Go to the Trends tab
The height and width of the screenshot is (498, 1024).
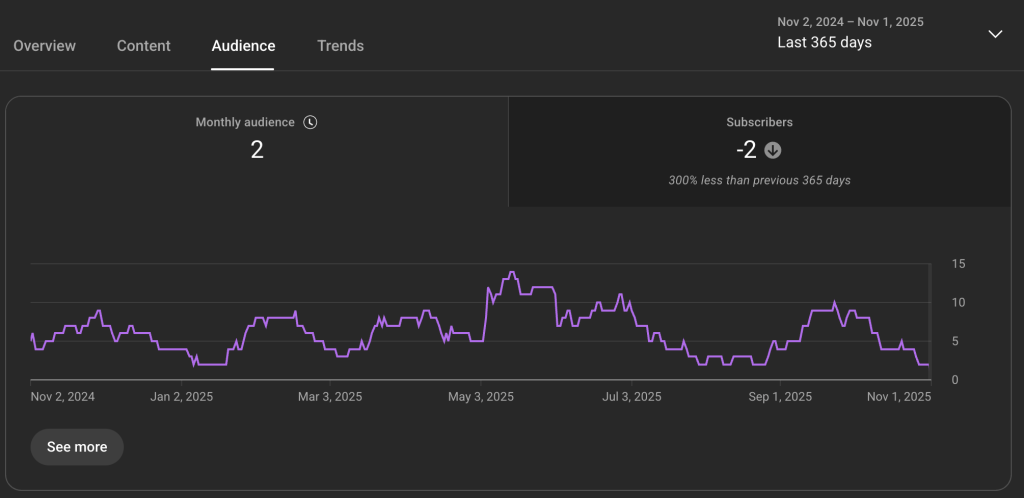340,46
